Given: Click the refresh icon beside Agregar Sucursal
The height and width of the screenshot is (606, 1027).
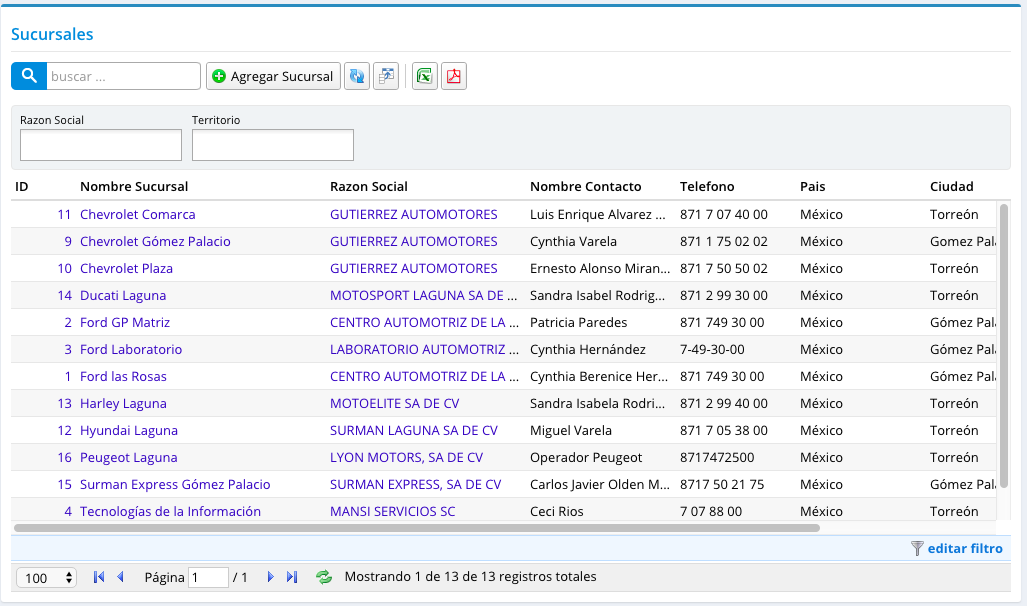Looking at the screenshot, I should (x=357, y=76).
